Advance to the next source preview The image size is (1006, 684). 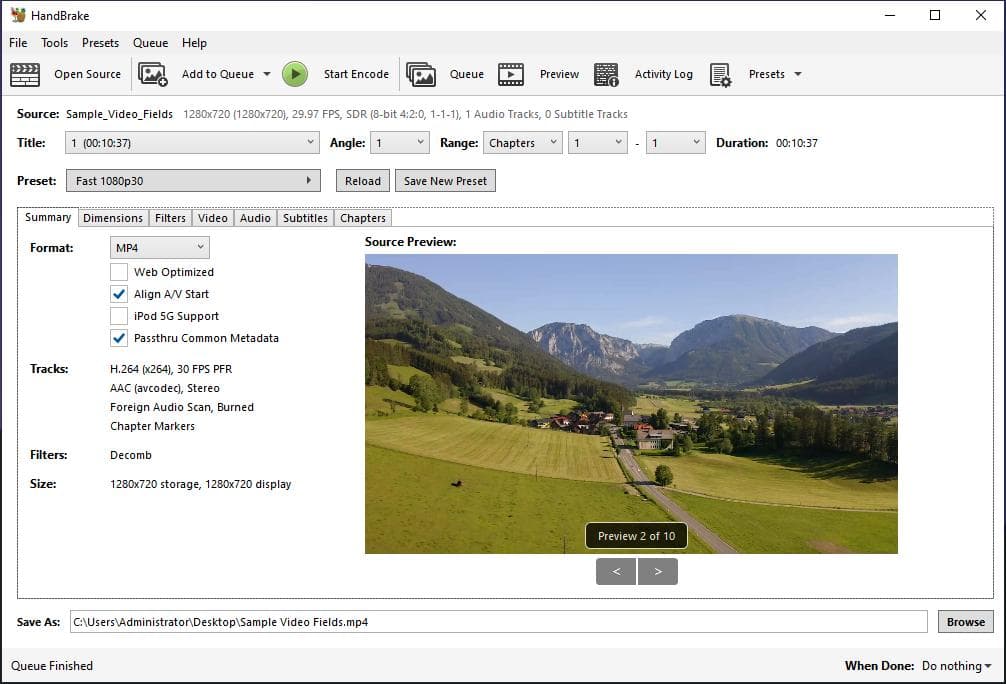(x=658, y=572)
